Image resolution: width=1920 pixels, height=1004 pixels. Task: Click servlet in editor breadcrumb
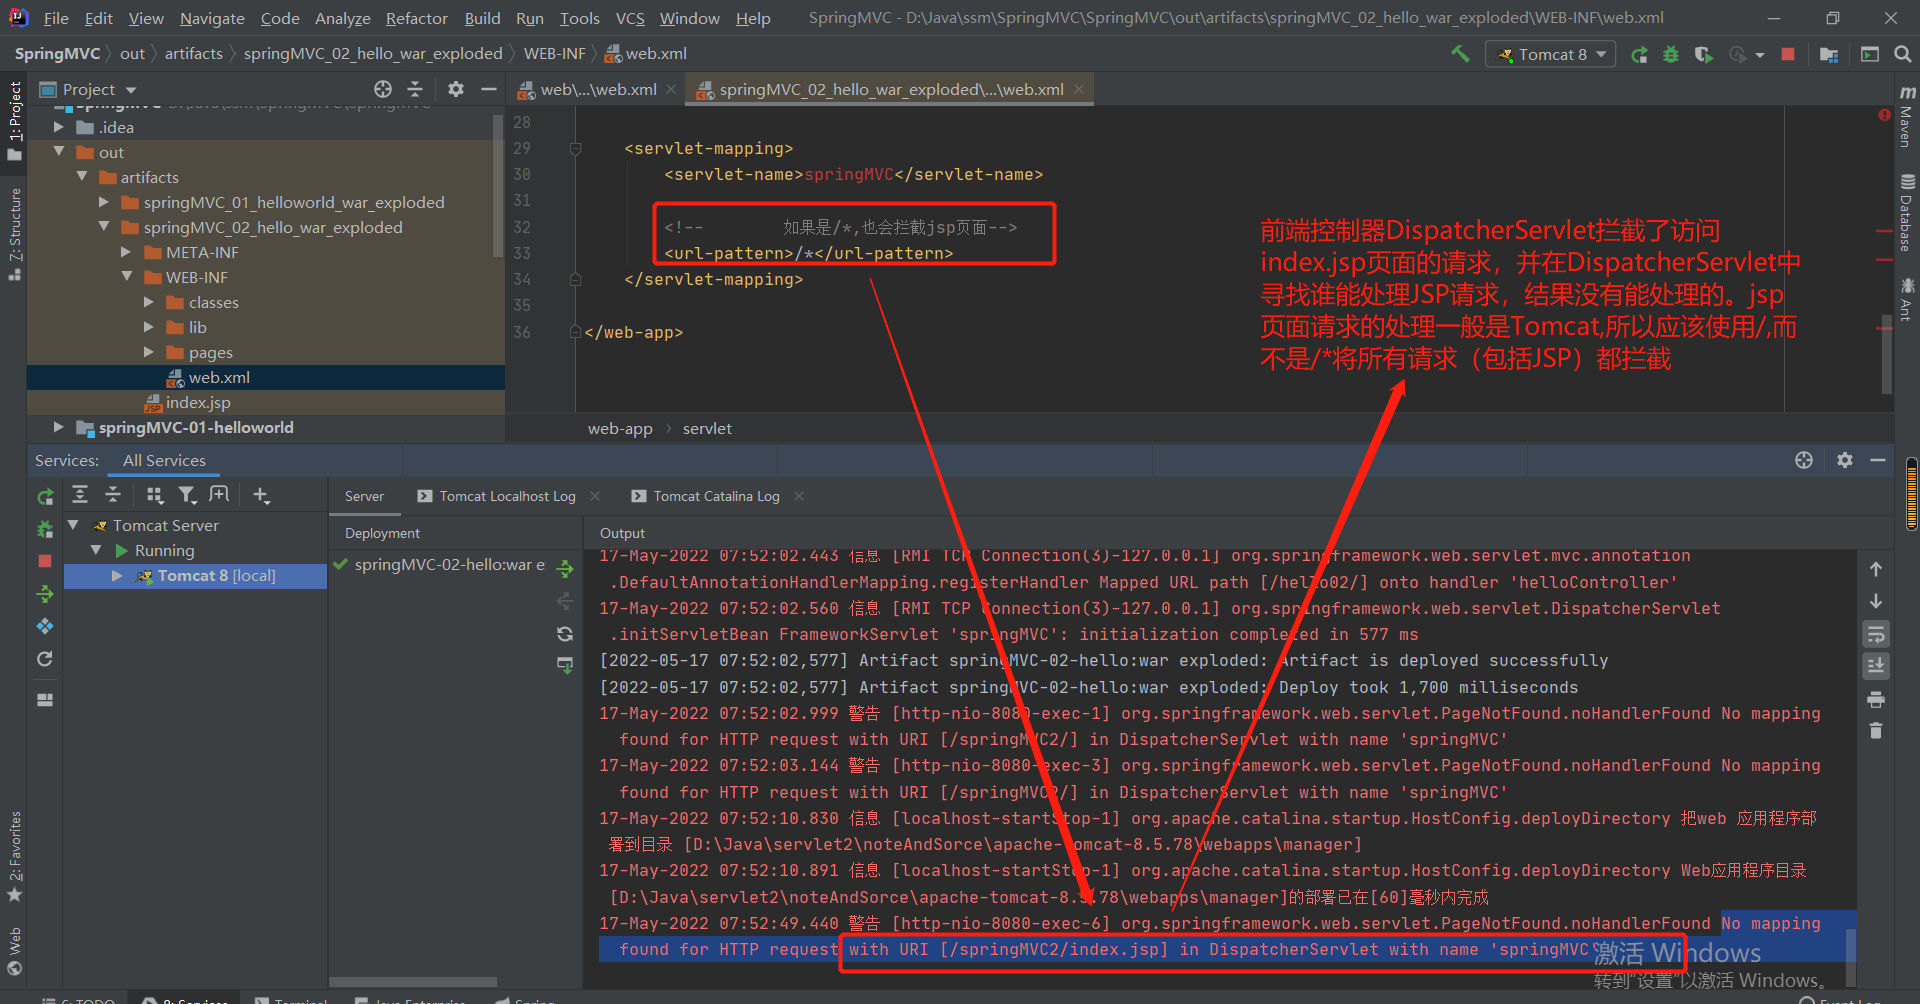(x=707, y=428)
